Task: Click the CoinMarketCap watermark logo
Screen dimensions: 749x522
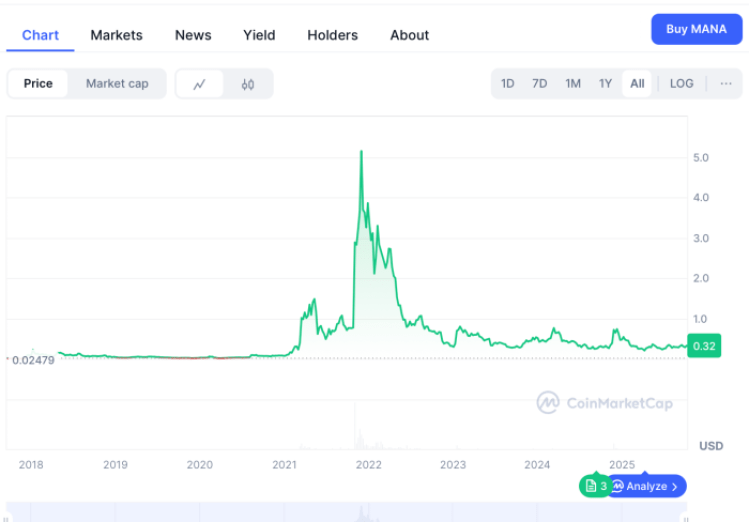Action: [604, 403]
